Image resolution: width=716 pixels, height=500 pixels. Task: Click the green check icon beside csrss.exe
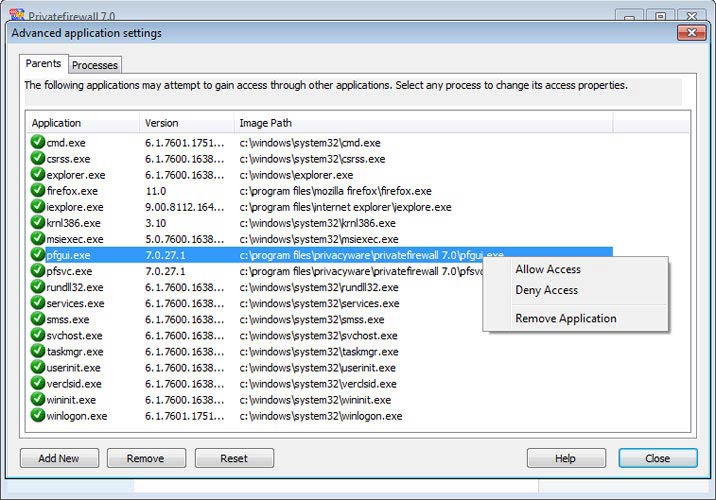[x=37, y=158]
